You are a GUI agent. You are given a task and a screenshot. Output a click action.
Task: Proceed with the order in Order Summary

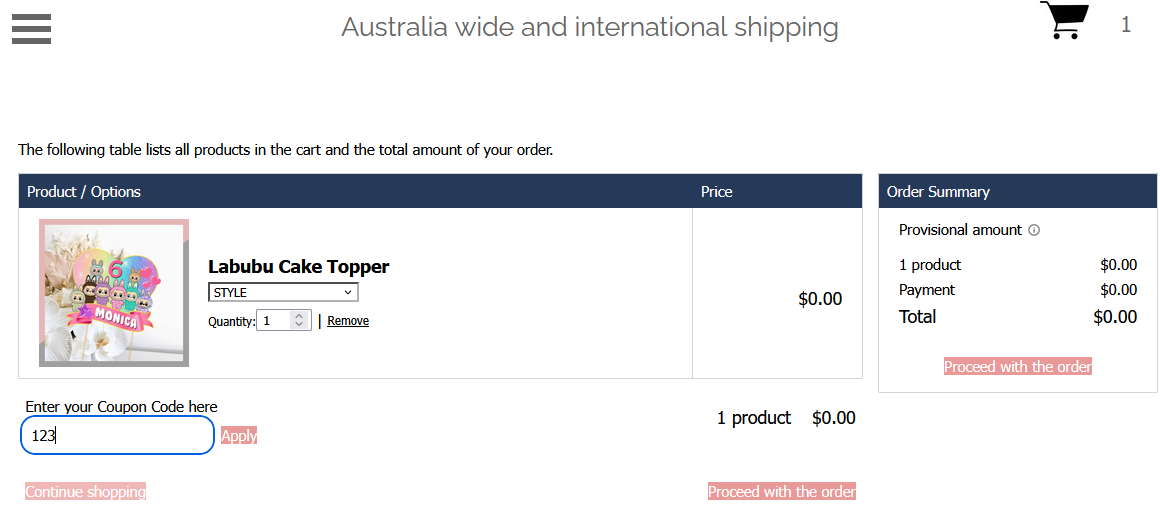1017,366
